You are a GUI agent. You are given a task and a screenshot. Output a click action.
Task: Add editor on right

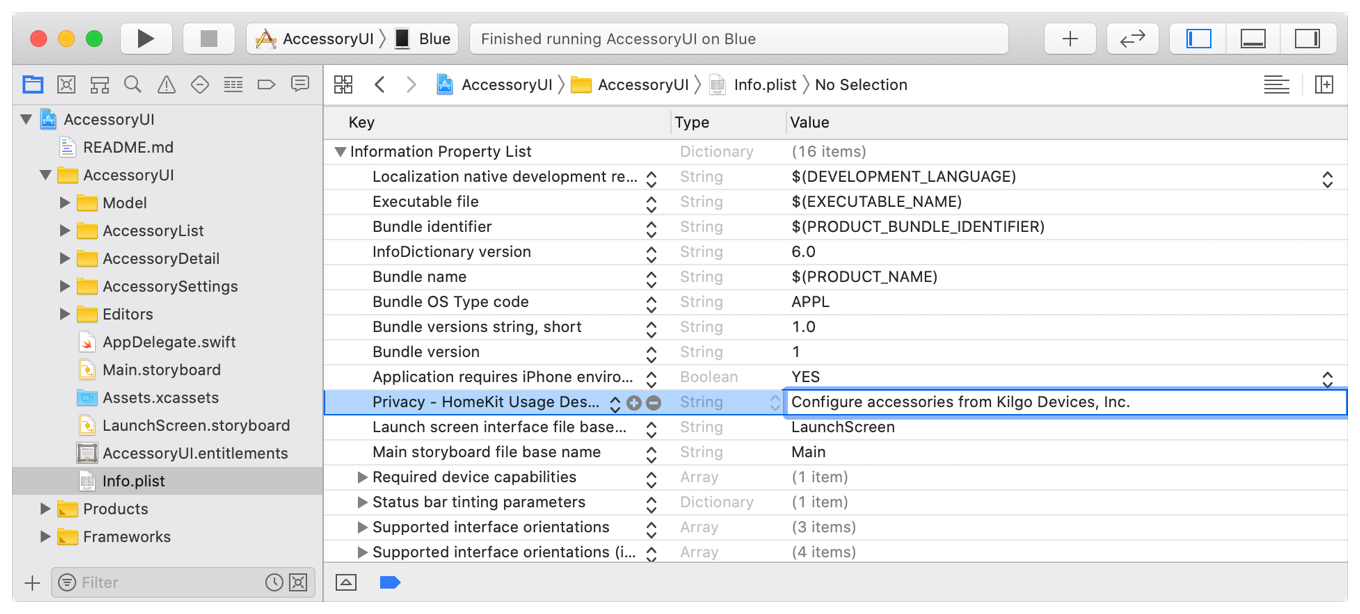(x=1324, y=85)
